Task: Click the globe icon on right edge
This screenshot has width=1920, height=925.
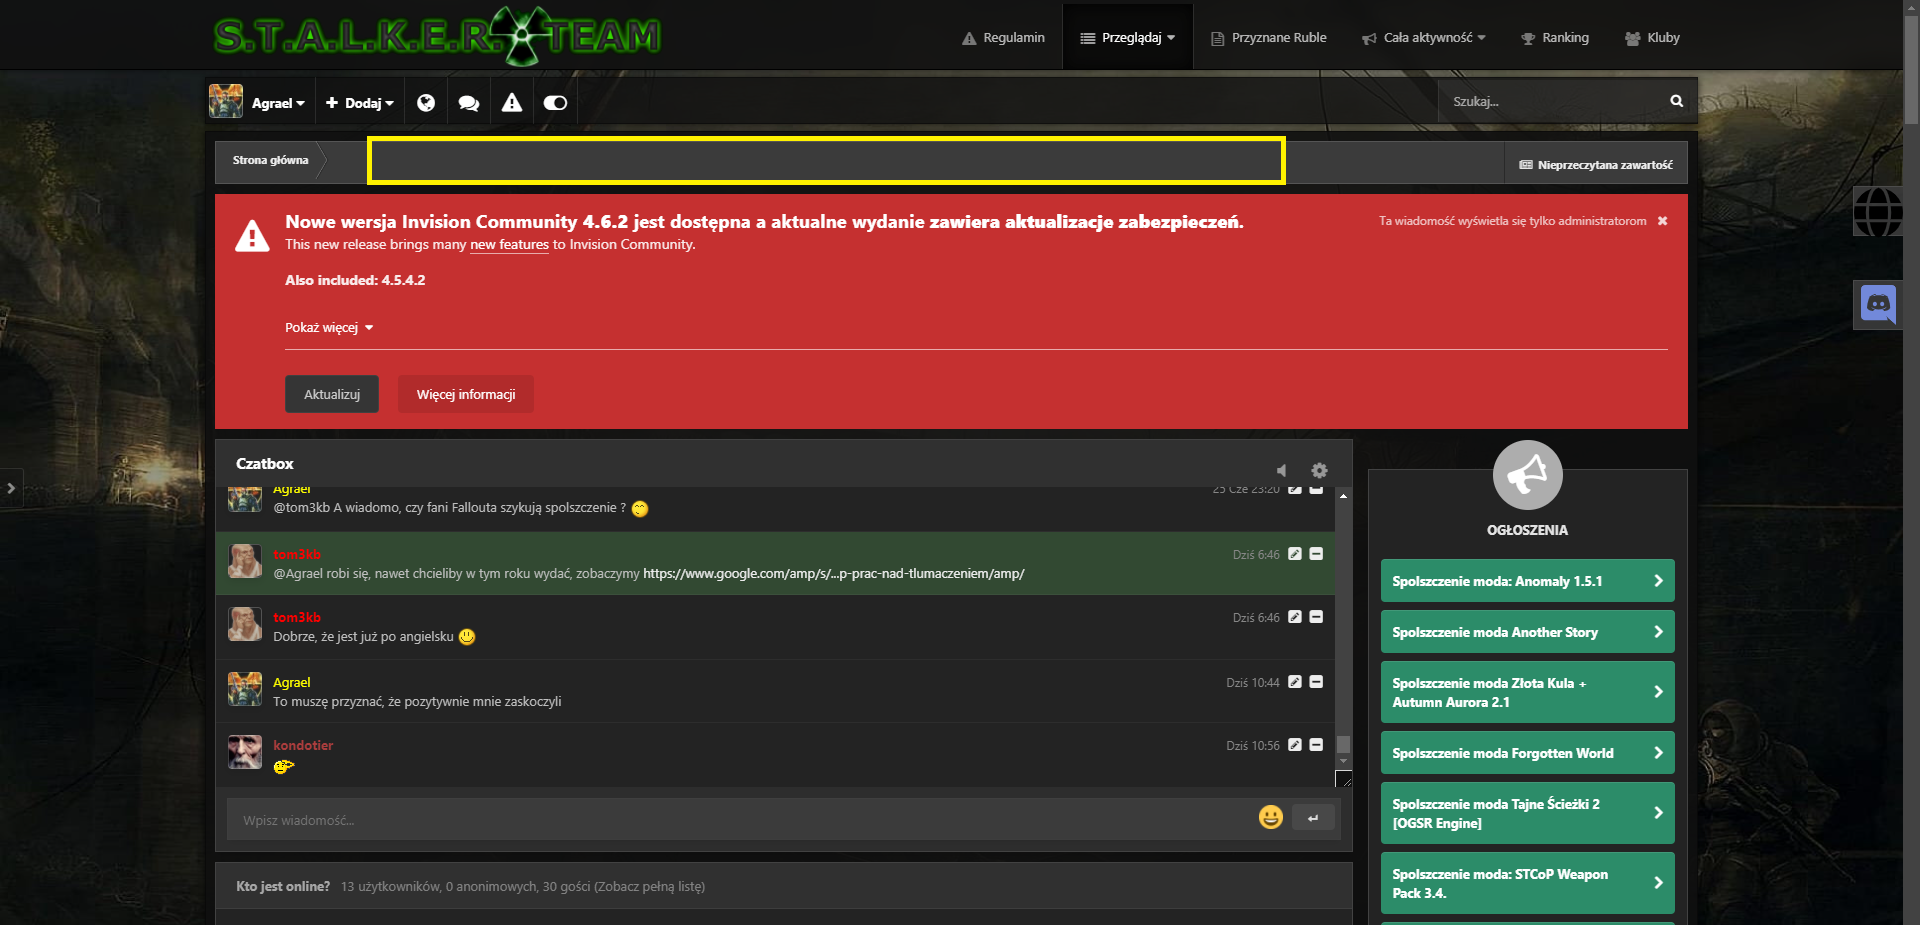Action: (1878, 211)
